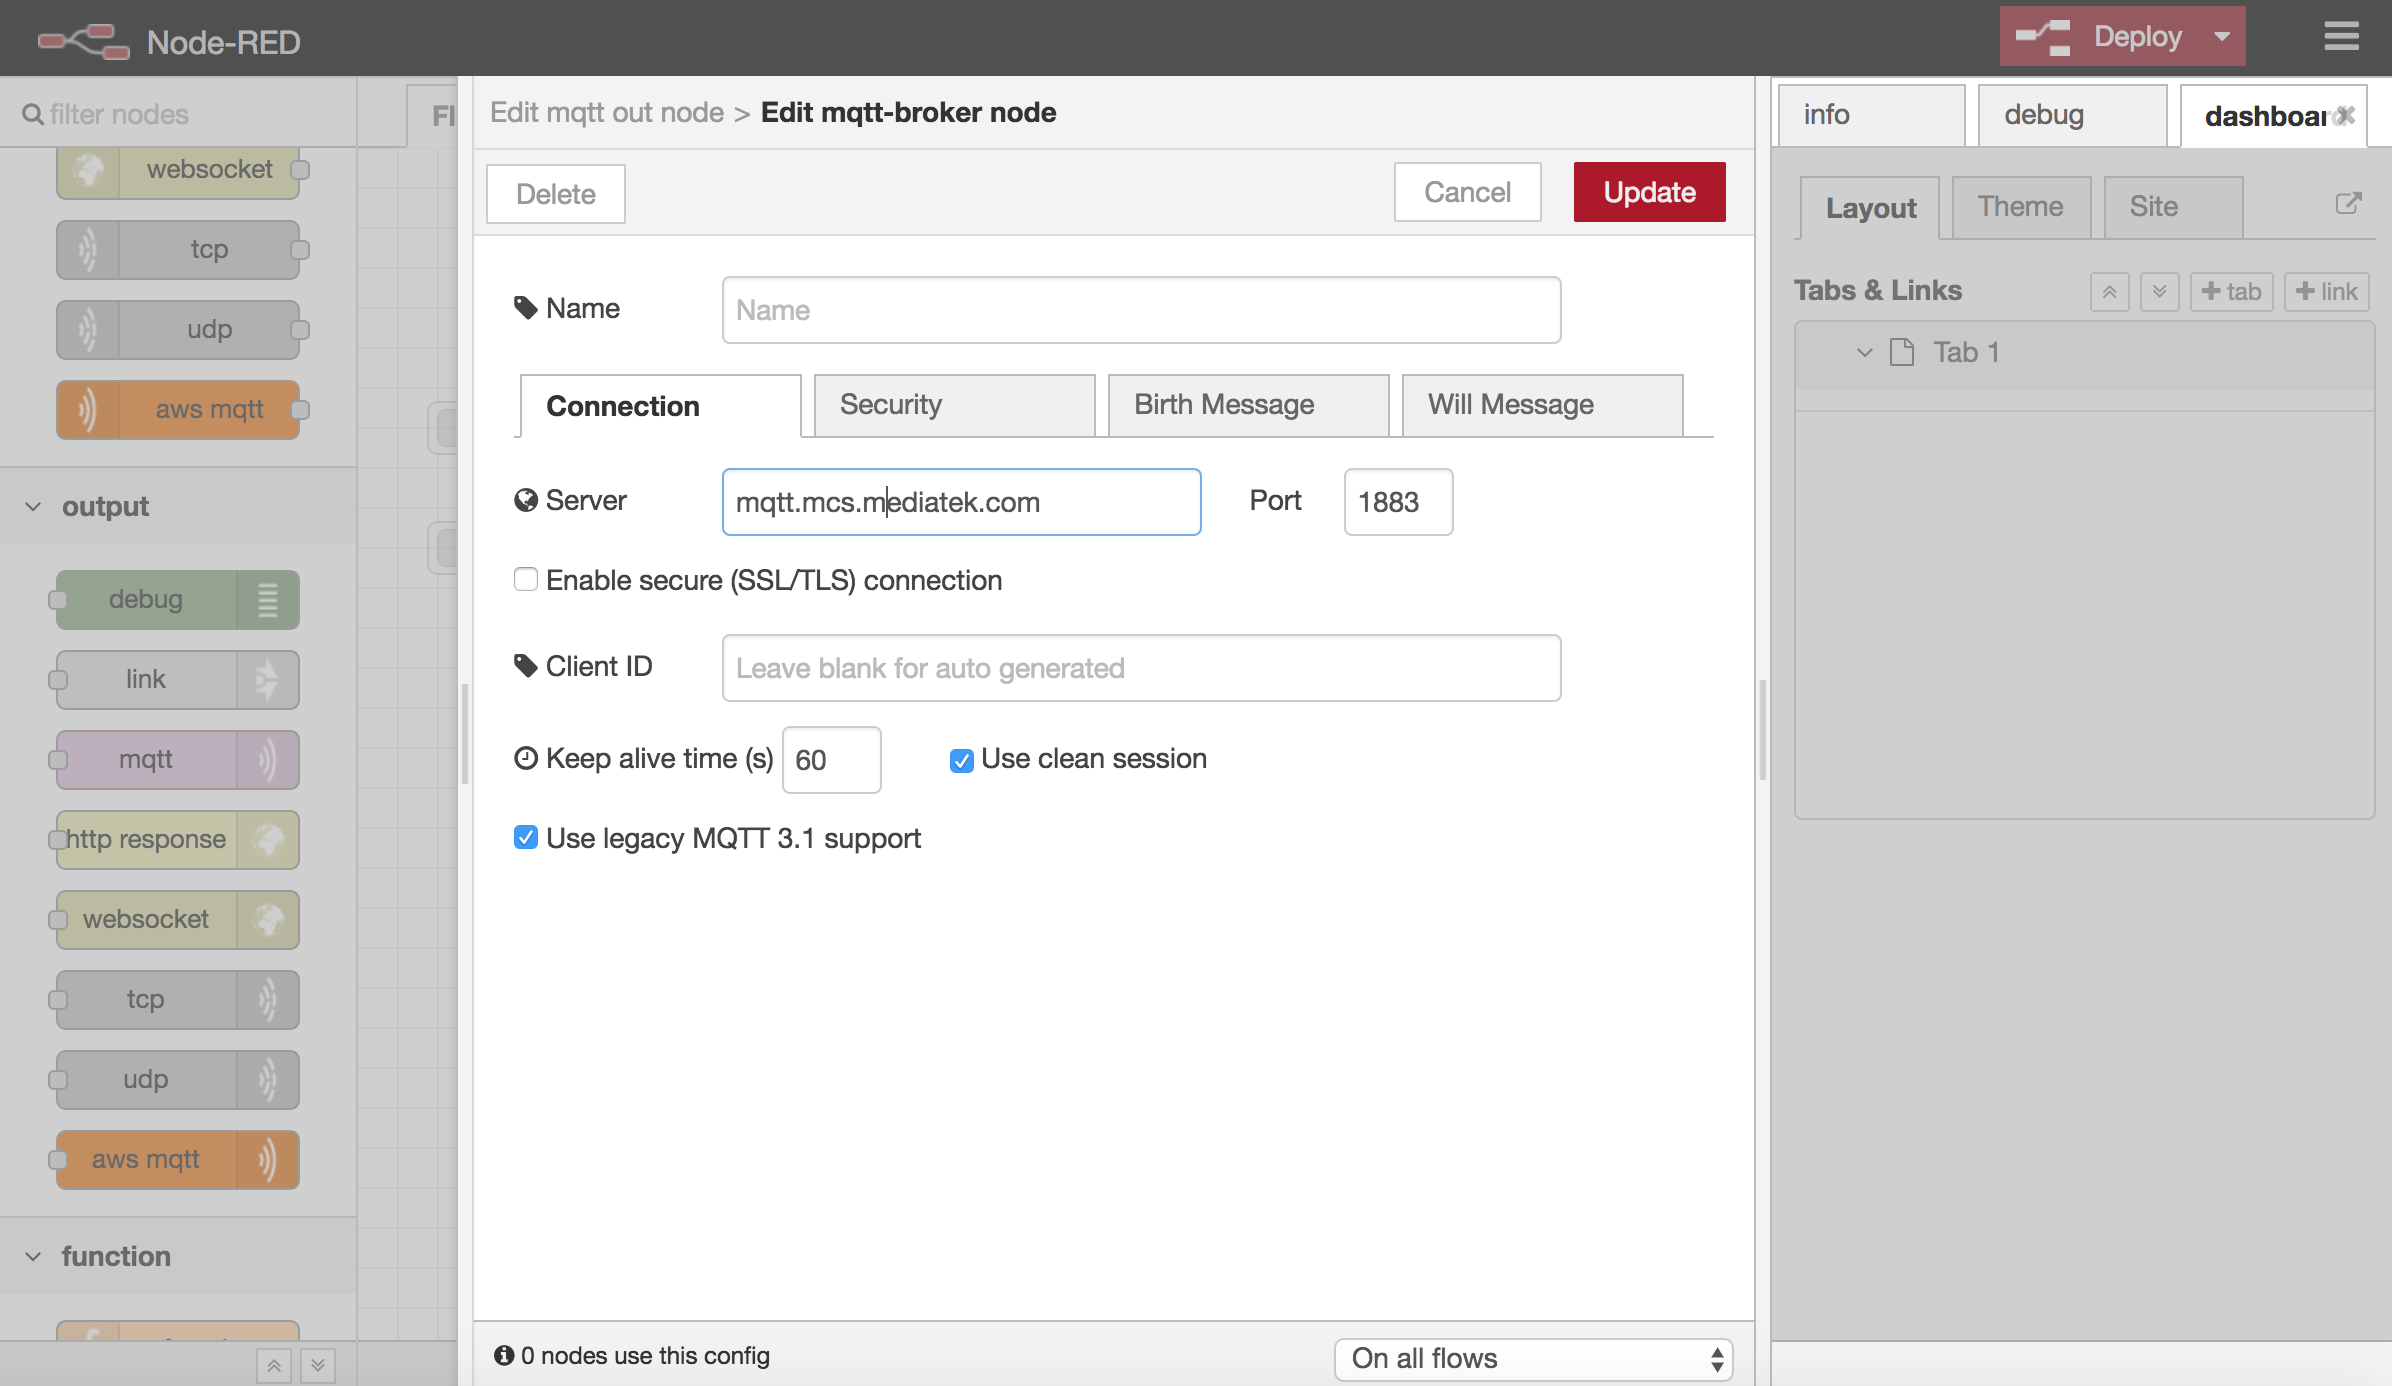Viewport: 2392px width, 1386px height.
Task: Click the Name input field
Action: (1141, 310)
